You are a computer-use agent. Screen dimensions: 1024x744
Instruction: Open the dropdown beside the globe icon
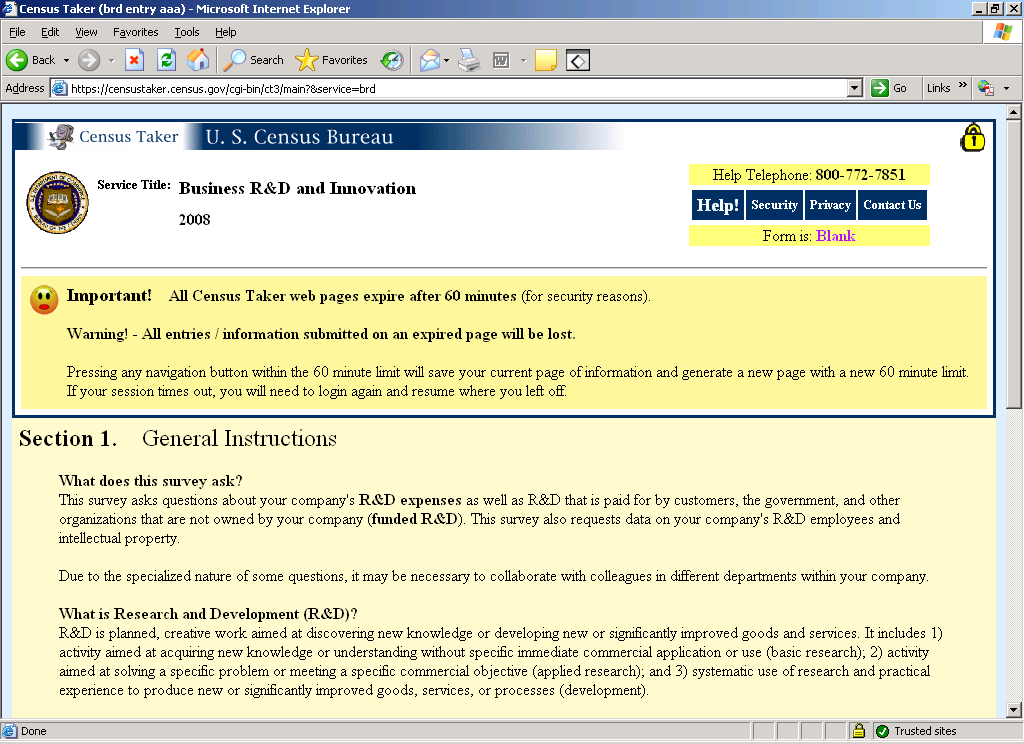pos(1006,88)
